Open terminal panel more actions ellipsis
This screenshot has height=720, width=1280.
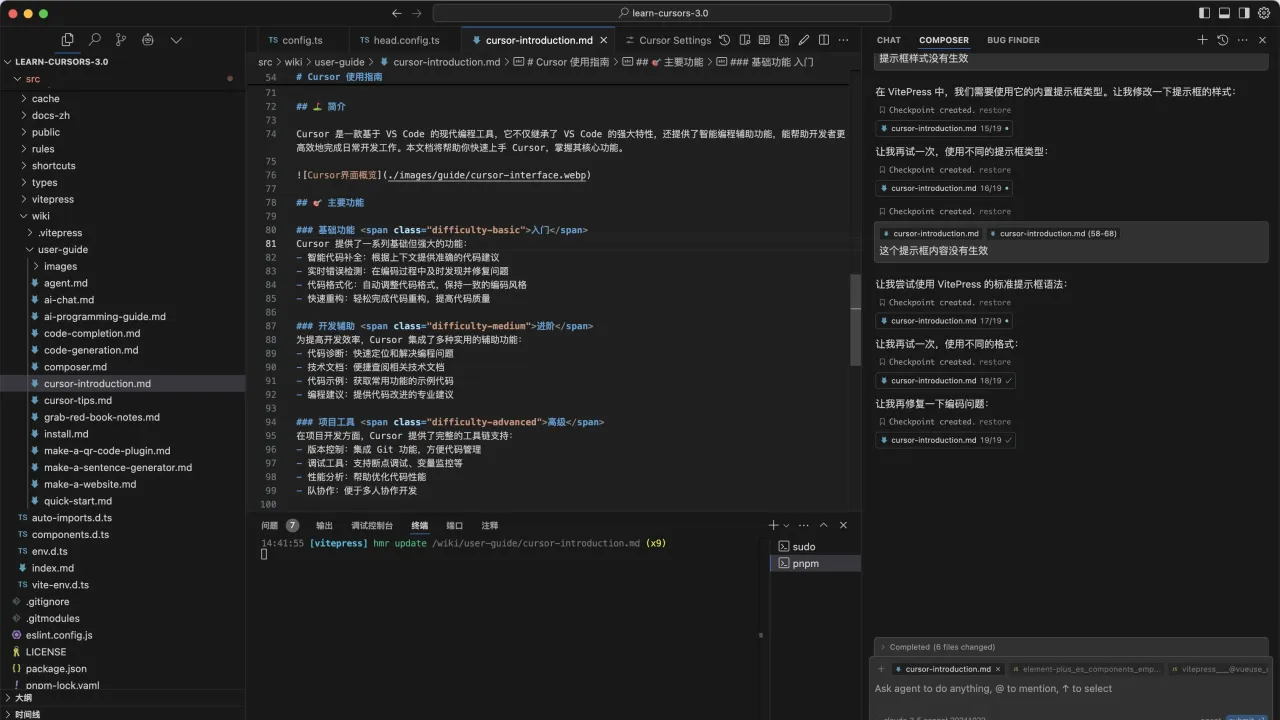tap(803, 525)
